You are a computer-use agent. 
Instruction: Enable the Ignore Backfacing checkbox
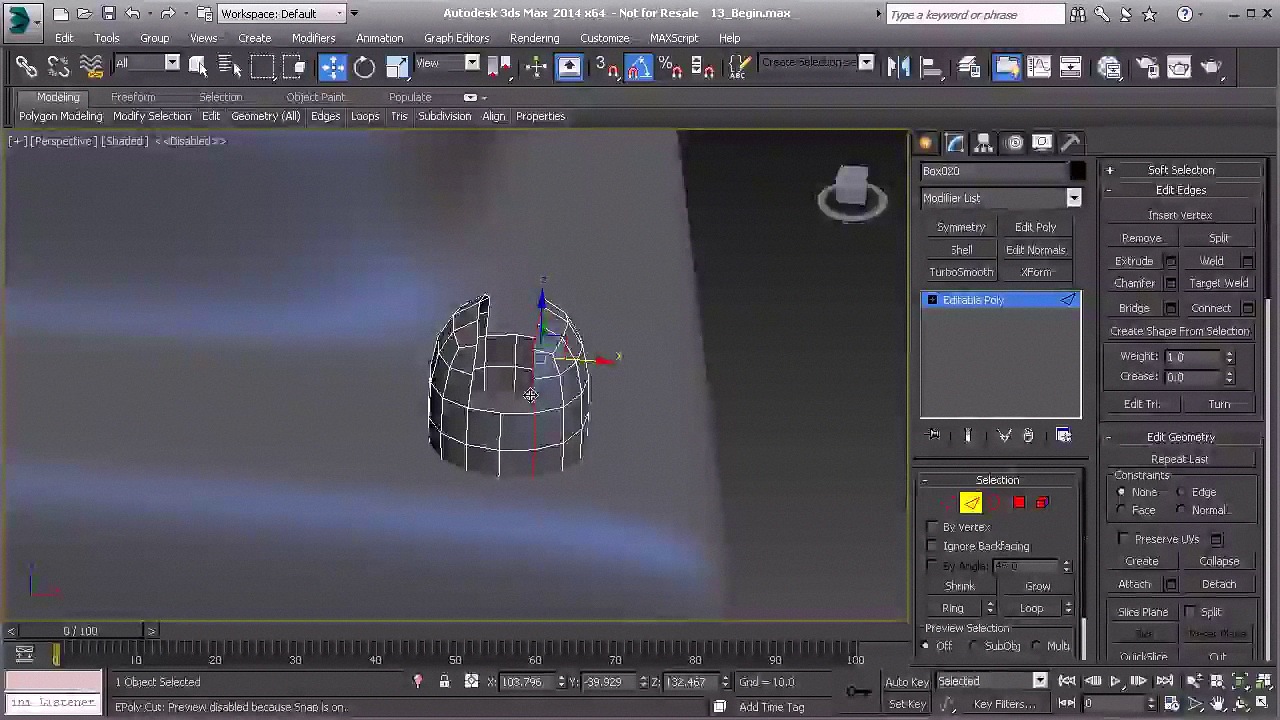pyautogui.click(x=932, y=546)
